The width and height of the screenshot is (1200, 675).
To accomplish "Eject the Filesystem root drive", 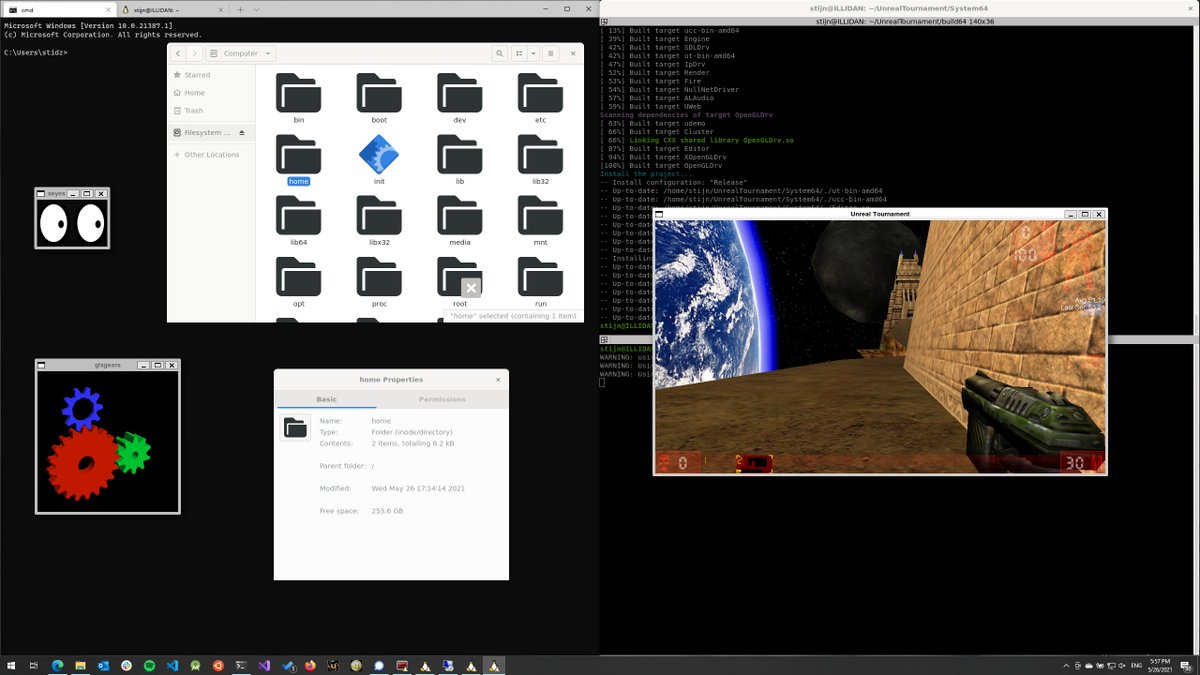I will 241,132.
